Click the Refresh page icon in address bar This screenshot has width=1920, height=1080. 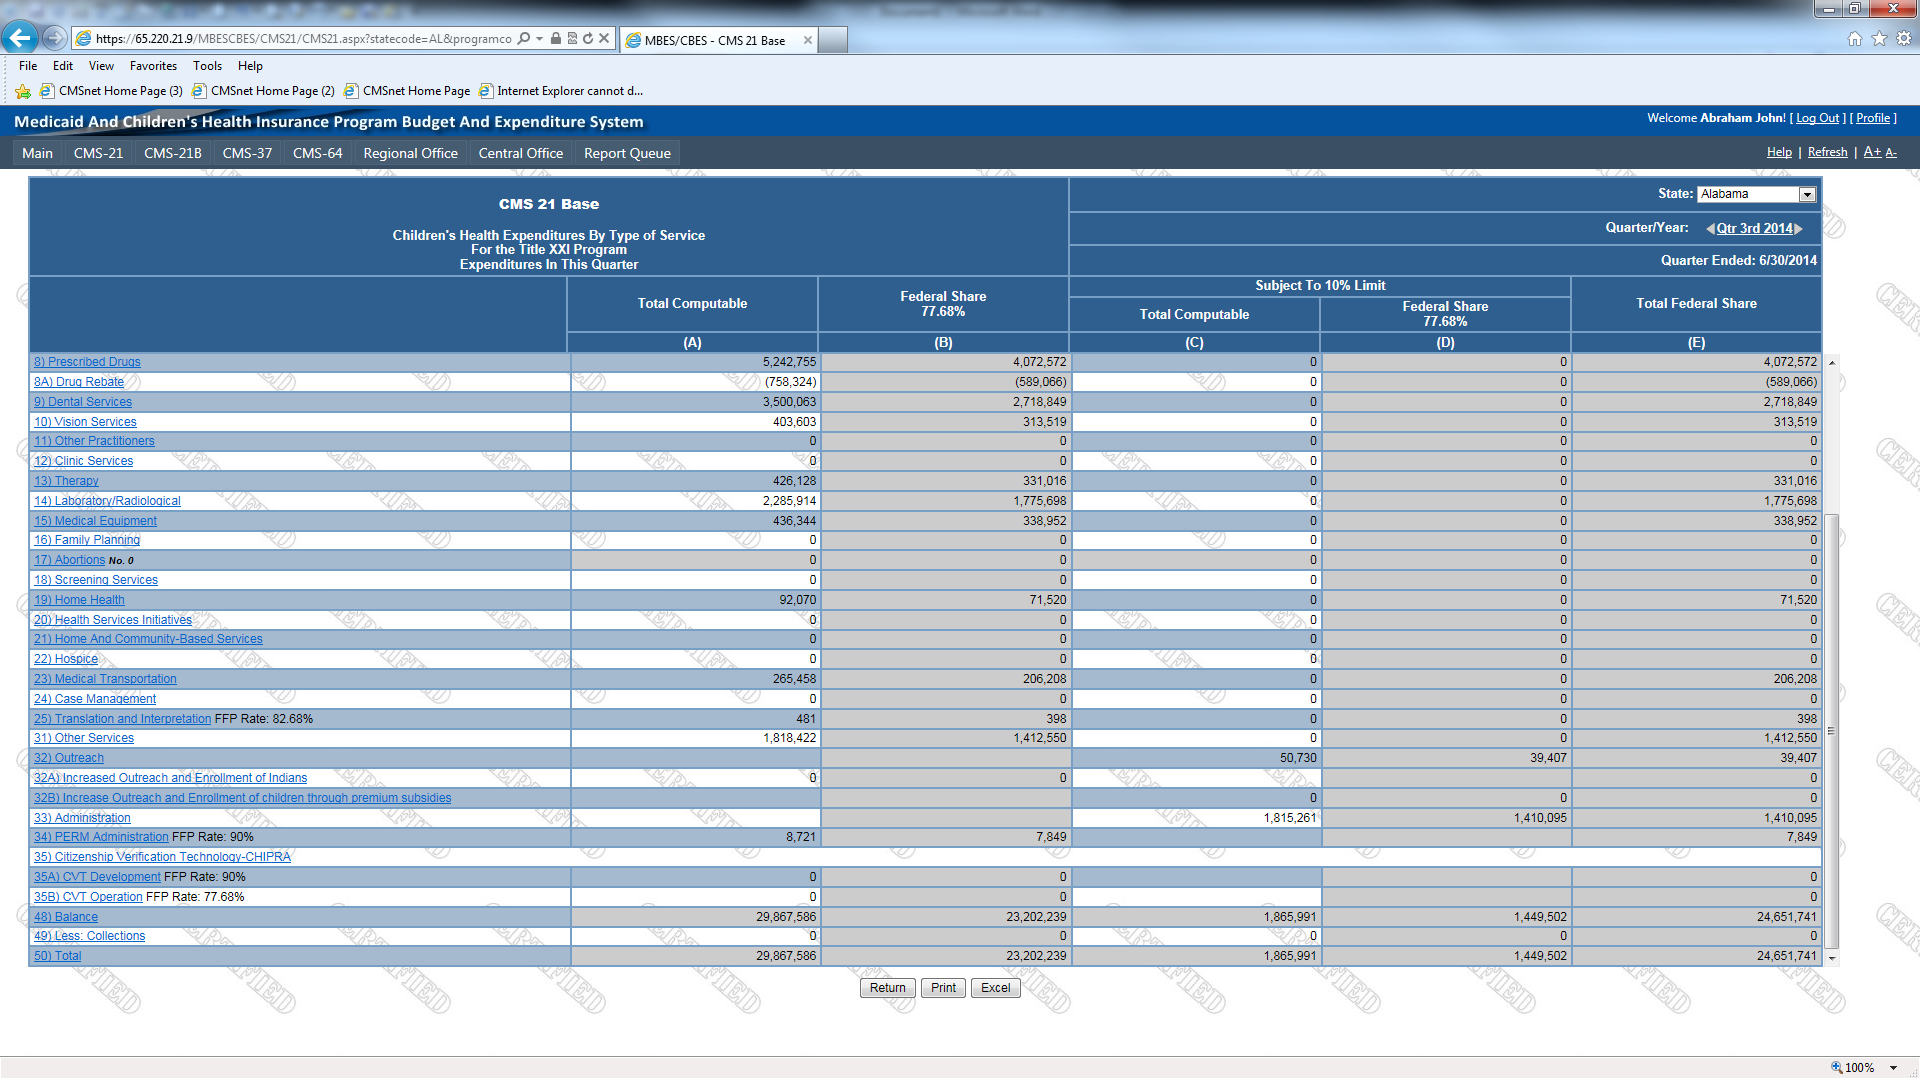(588, 39)
